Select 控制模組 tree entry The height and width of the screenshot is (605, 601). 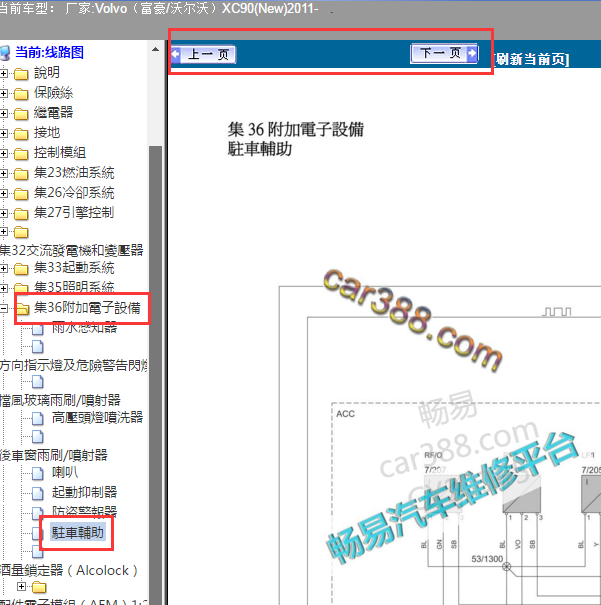tap(60, 153)
